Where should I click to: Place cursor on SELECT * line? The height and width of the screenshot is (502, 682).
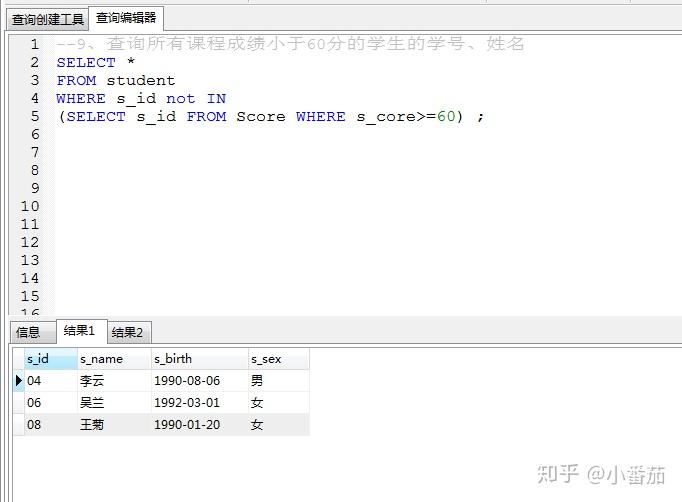[x=96, y=62]
